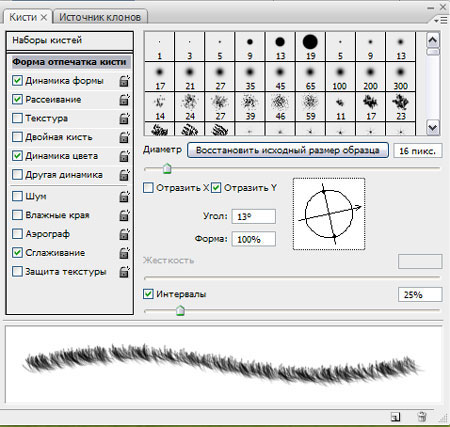The image size is (450, 427).
Task: Toggle the lock icon for Текстура
Action: (x=124, y=118)
